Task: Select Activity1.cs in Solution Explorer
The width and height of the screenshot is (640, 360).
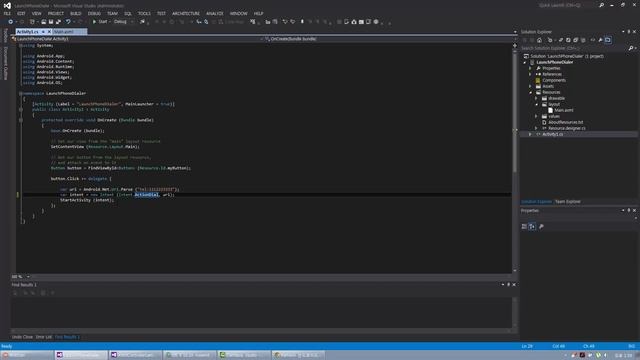Action: tap(553, 134)
